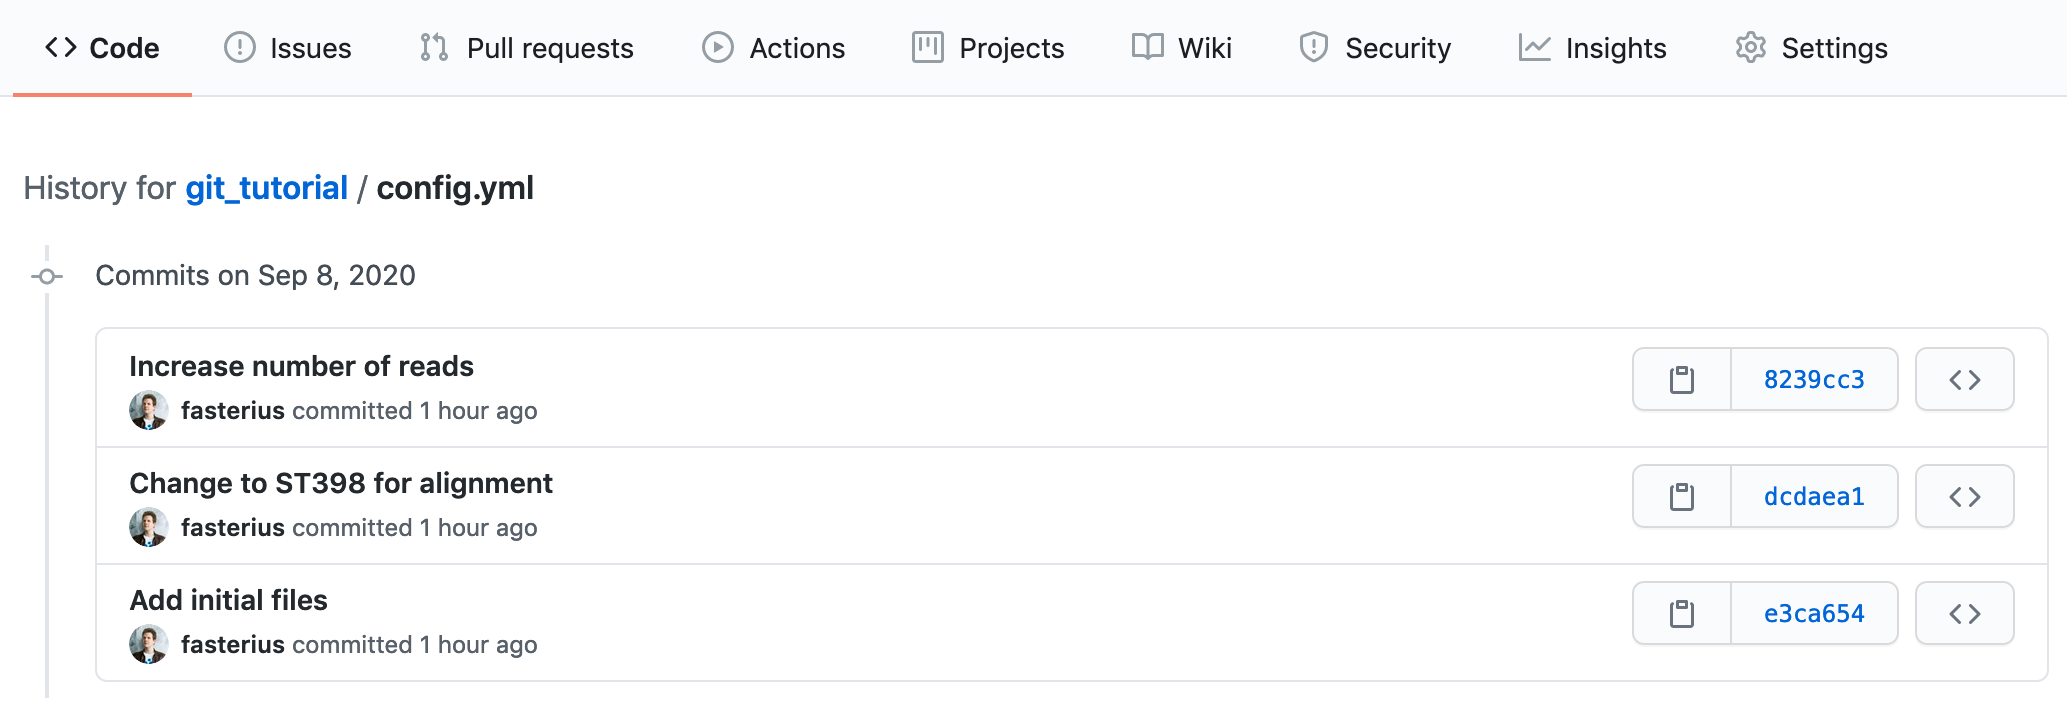The image size is (2067, 712).
Task: Copy full SHA for commit dcdaea1
Action: [1681, 497]
